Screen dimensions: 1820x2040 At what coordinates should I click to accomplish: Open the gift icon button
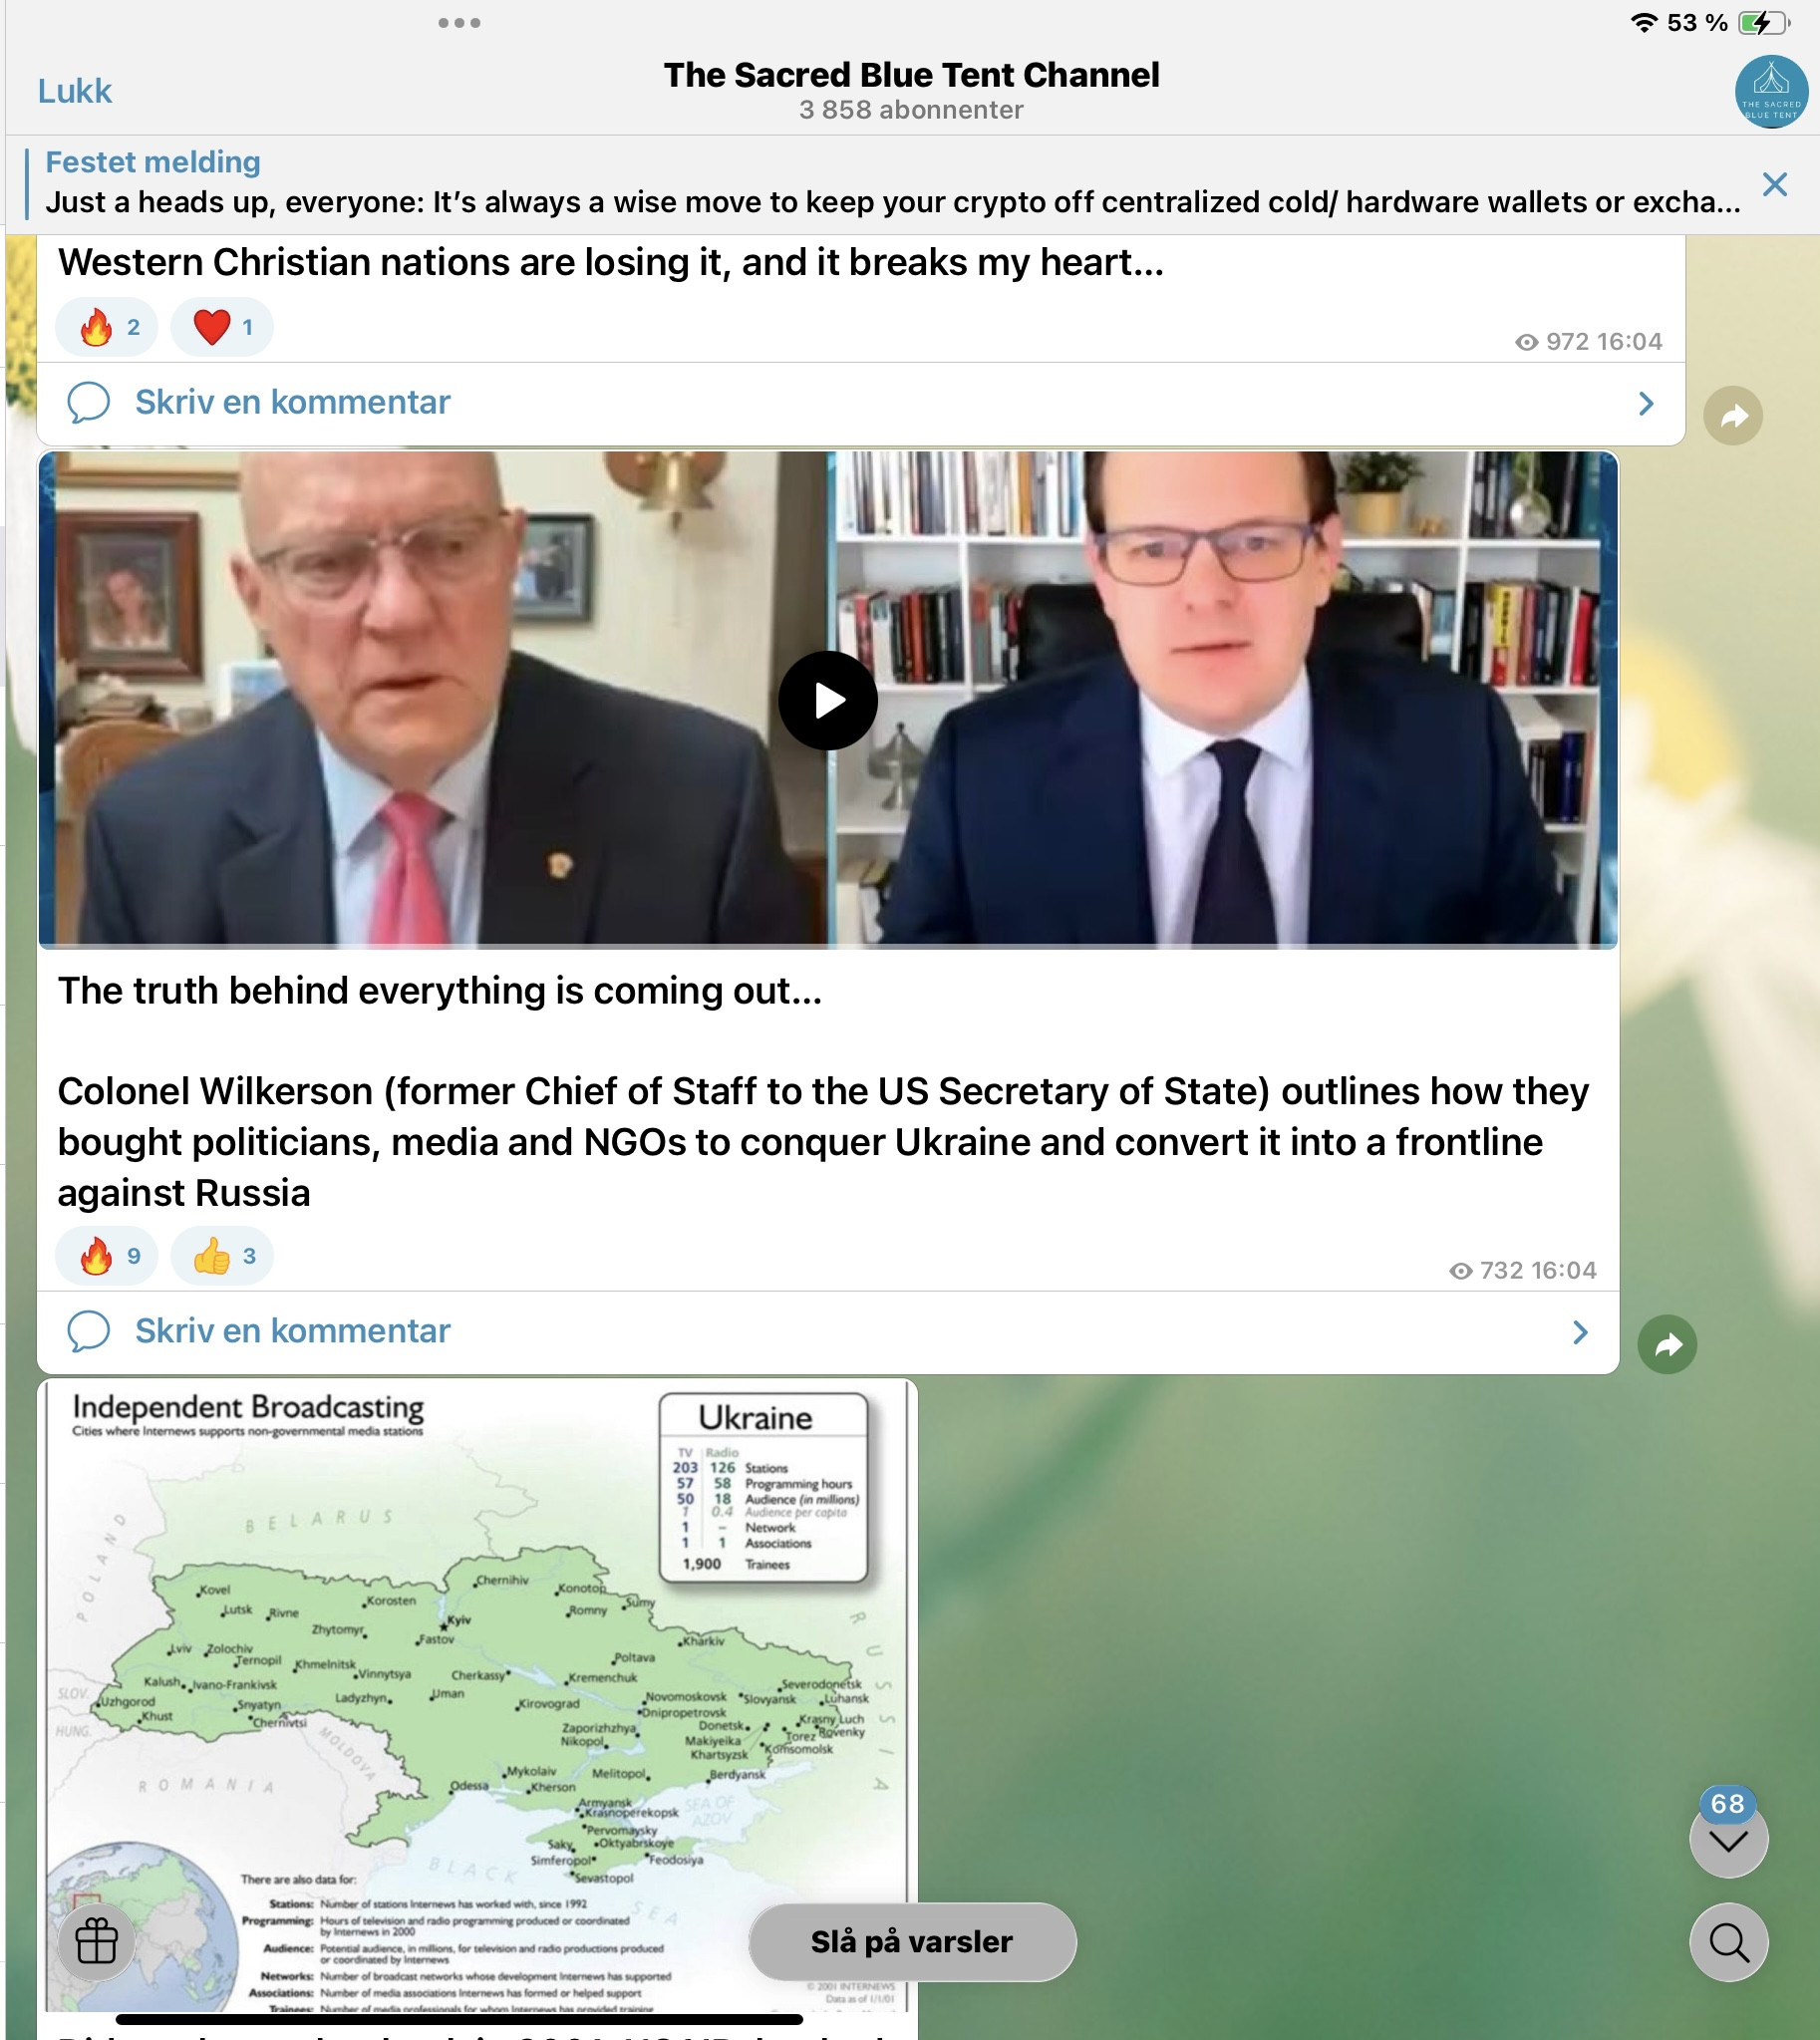[97, 1942]
